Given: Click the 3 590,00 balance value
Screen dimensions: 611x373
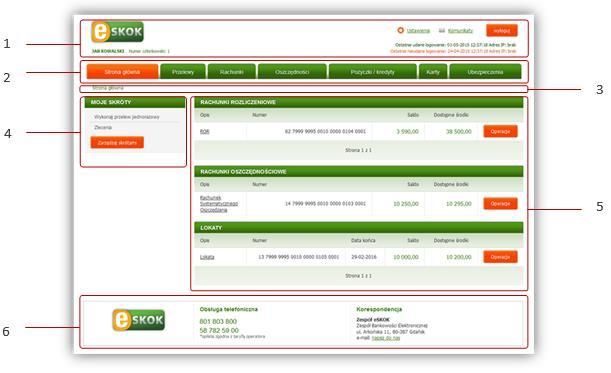Looking at the screenshot, I should click(408, 132).
